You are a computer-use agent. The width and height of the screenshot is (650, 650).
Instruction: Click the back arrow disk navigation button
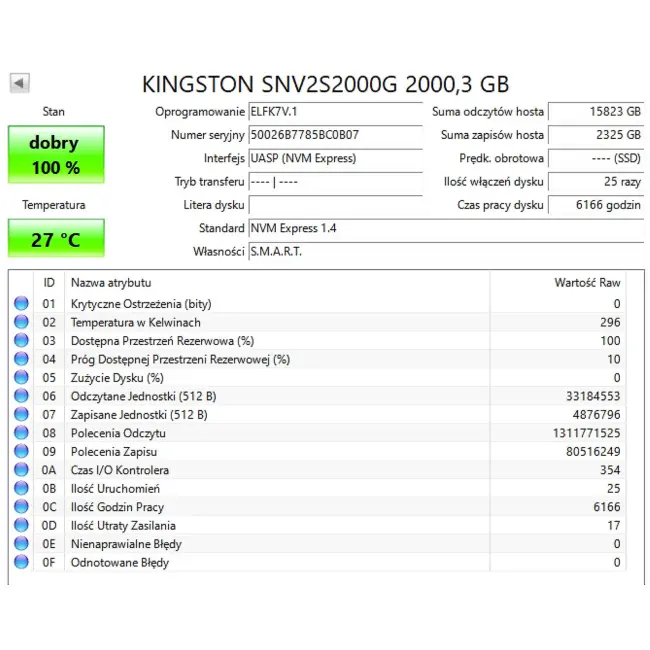(19, 83)
